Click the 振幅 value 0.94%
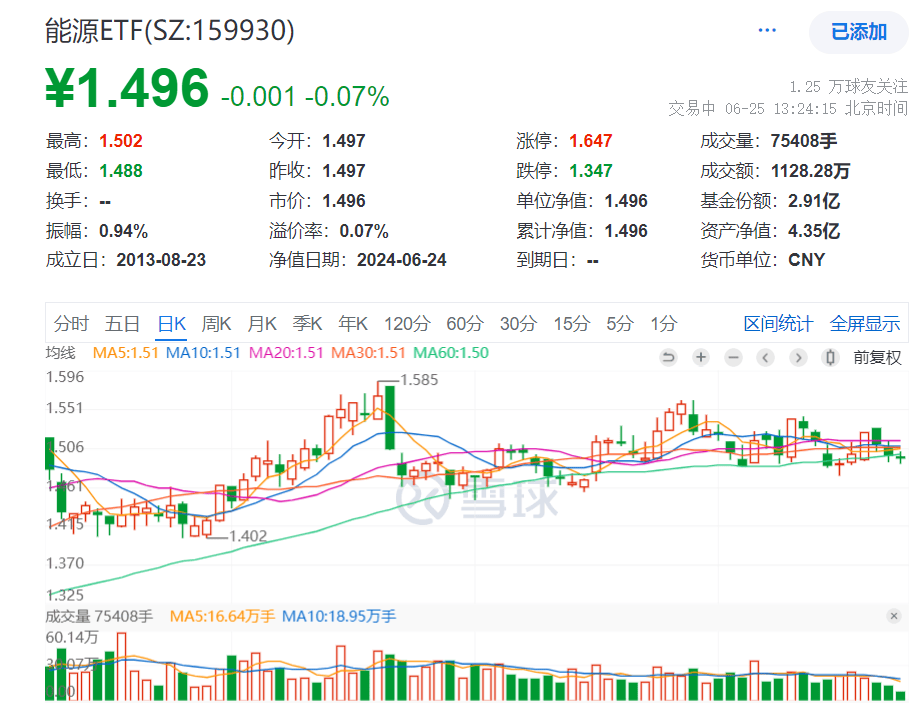Viewport: 924px width, 703px height. 123,231
